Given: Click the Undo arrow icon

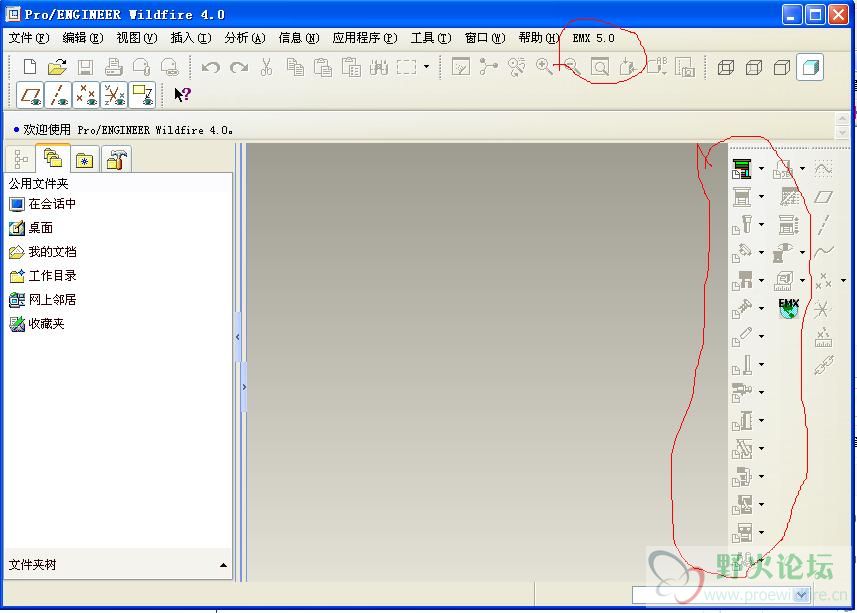Looking at the screenshot, I should click(x=211, y=67).
